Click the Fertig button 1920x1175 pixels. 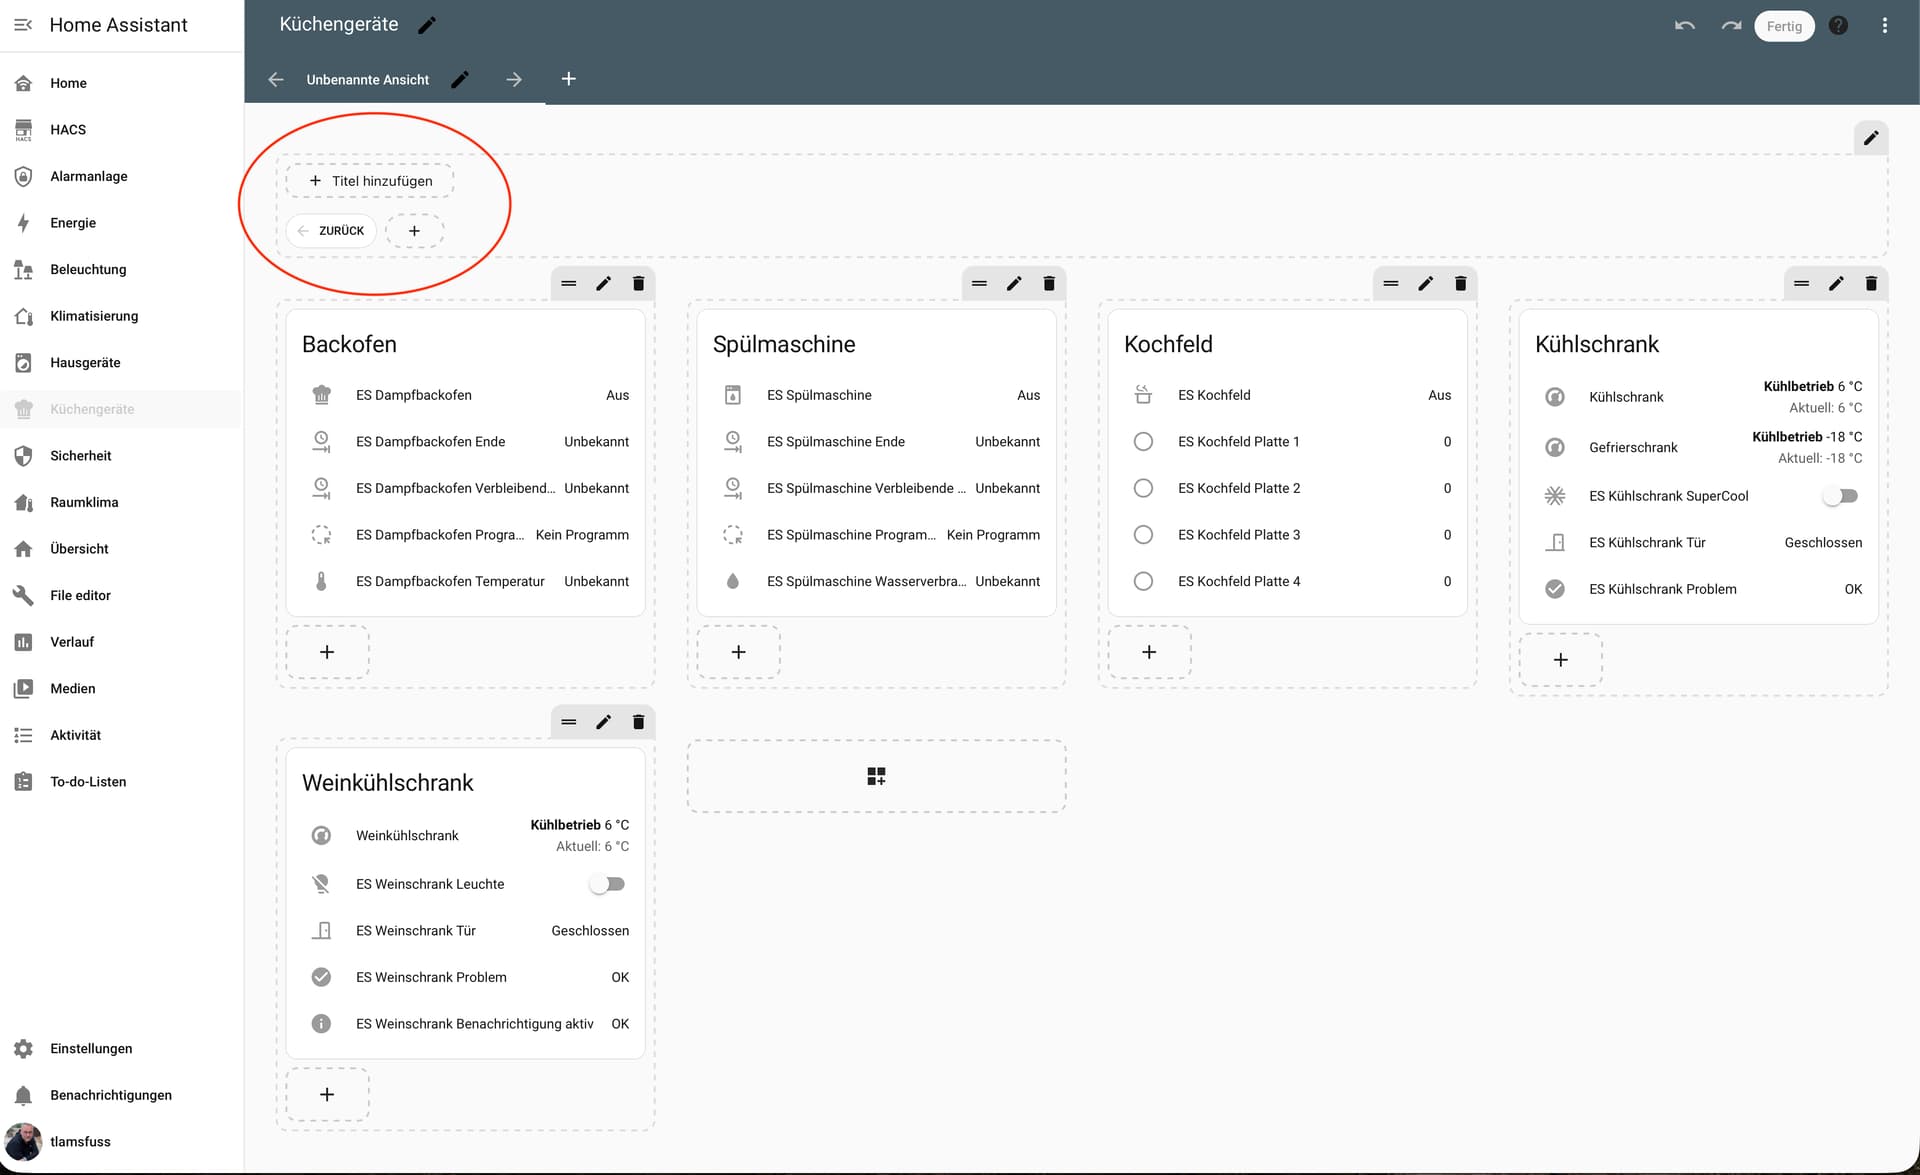[x=1783, y=26]
